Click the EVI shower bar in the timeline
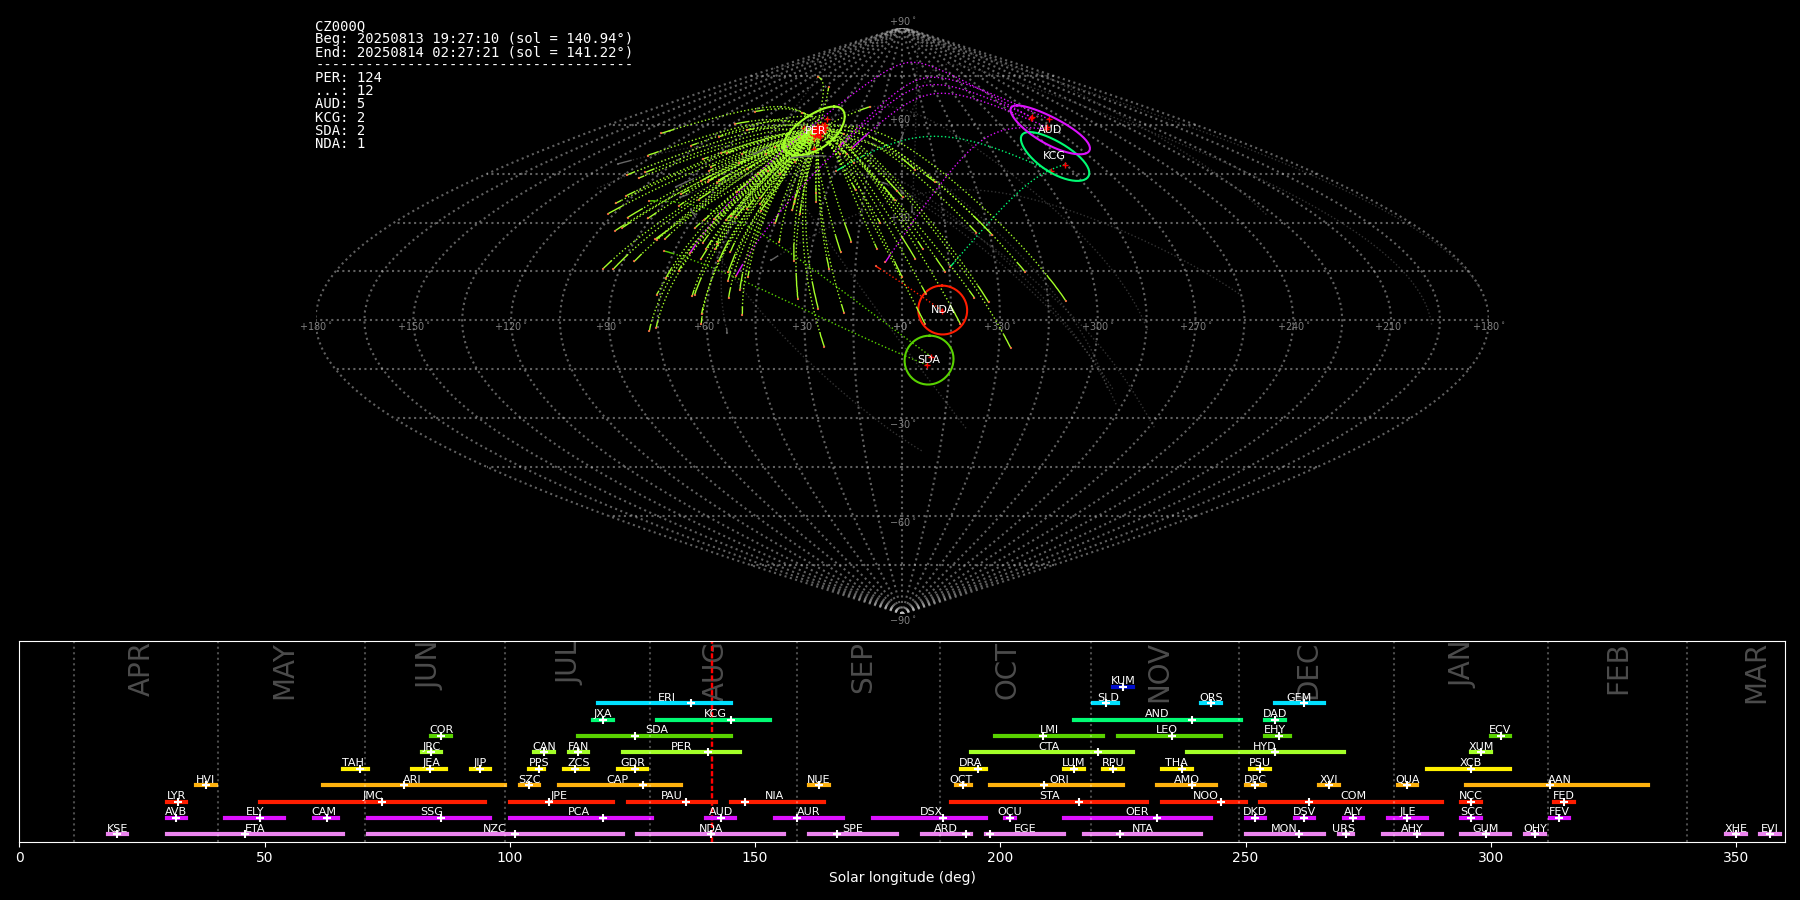Viewport: 1800px width, 900px height. coord(1769,834)
